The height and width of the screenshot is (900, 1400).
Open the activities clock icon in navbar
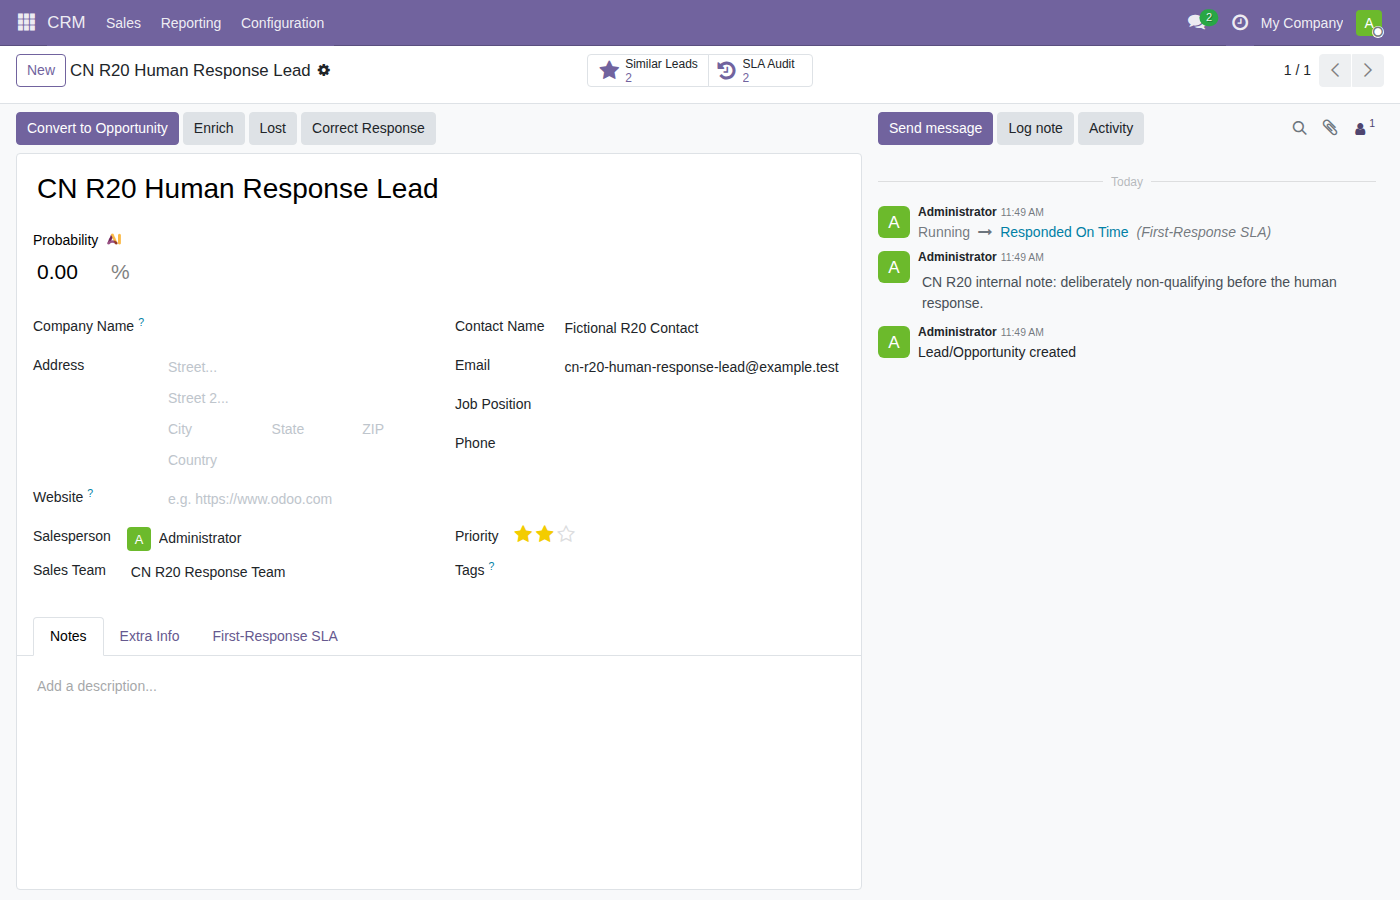pyautogui.click(x=1240, y=22)
